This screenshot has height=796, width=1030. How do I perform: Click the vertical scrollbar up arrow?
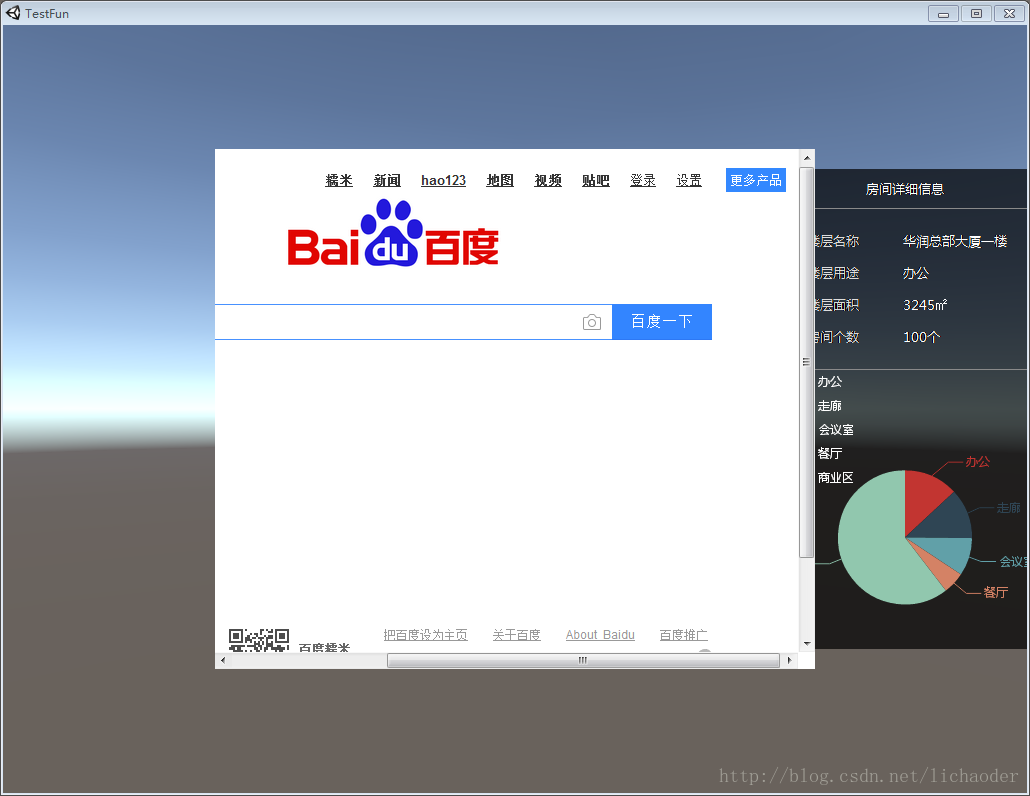click(x=807, y=158)
